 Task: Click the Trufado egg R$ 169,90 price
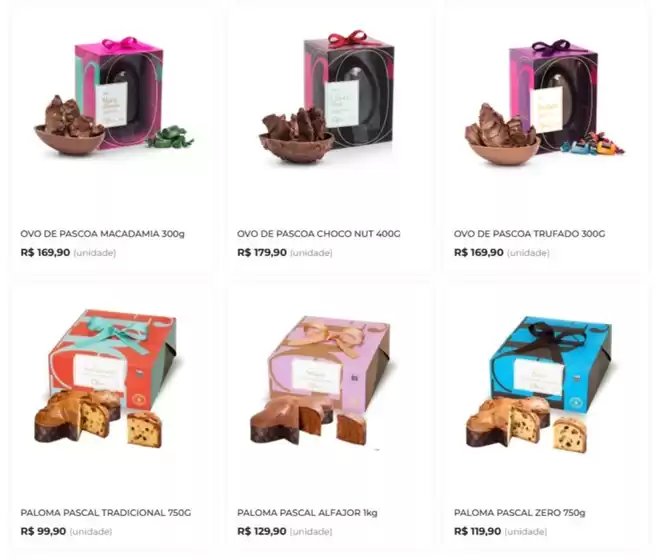[x=479, y=252]
